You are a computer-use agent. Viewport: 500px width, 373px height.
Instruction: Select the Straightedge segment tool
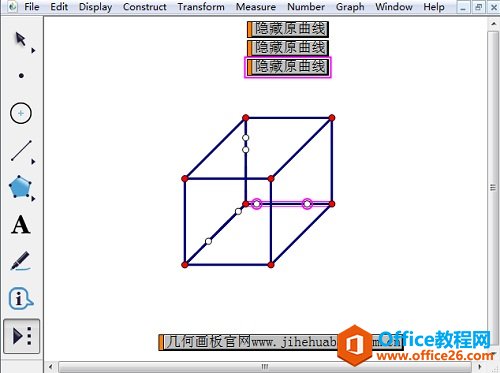pos(21,151)
